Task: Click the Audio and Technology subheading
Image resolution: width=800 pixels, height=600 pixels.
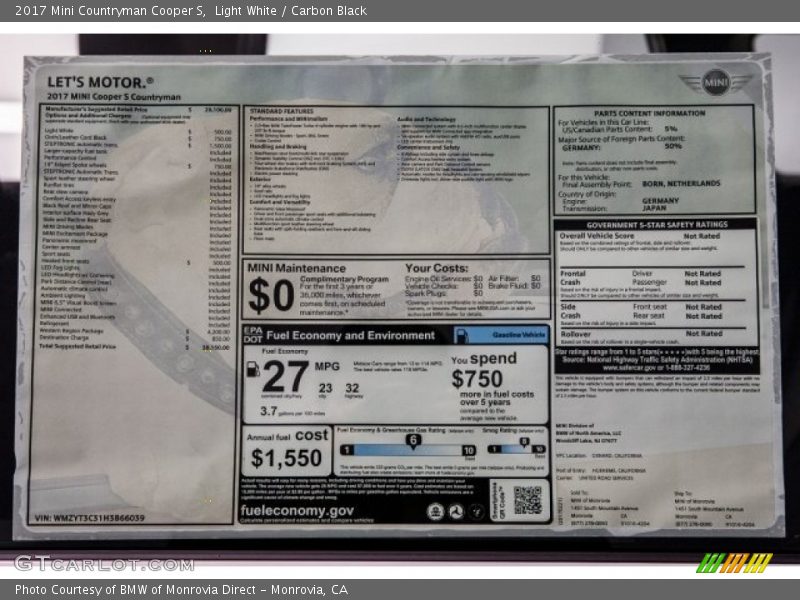Action: pyautogui.click(x=427, y=119)
